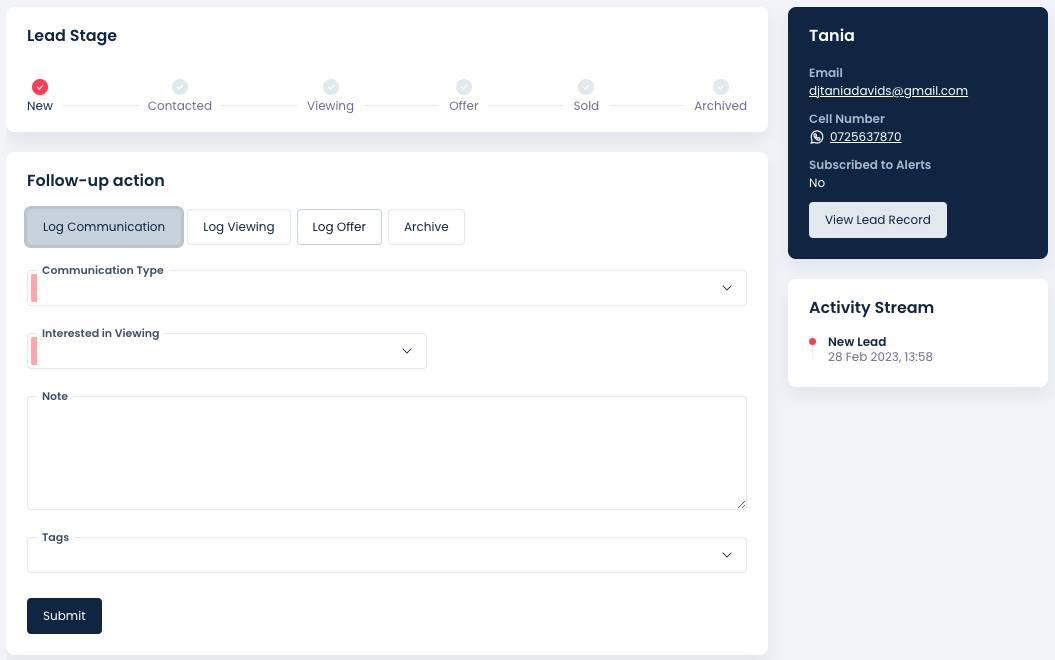
Task: Click the WhatsApp icon beside cell number
Action: [x=816, y=137]
